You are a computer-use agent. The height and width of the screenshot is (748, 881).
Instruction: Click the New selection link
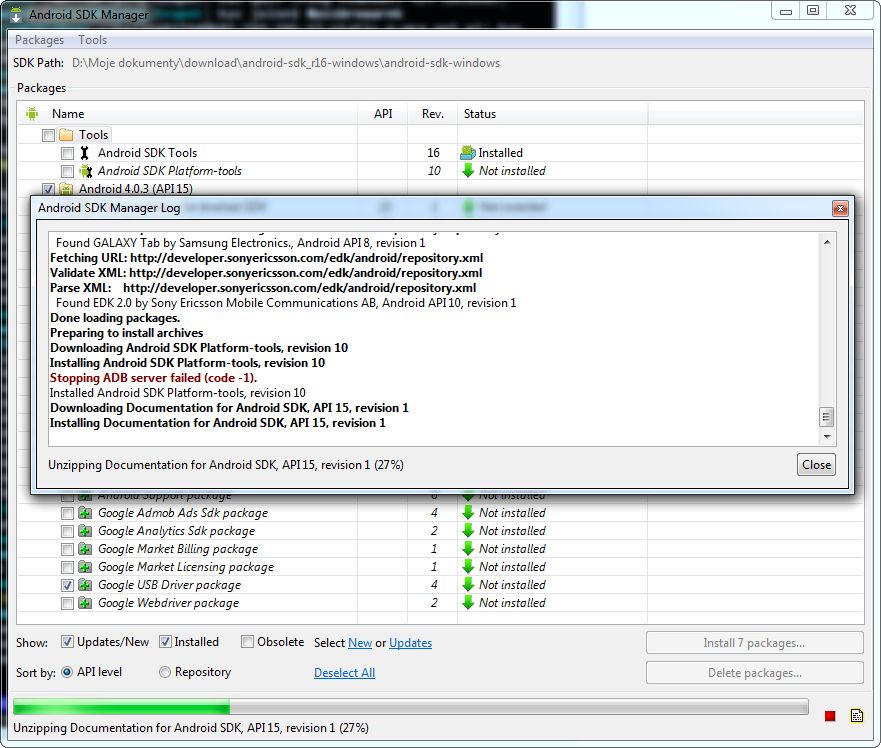click(360, 642)
